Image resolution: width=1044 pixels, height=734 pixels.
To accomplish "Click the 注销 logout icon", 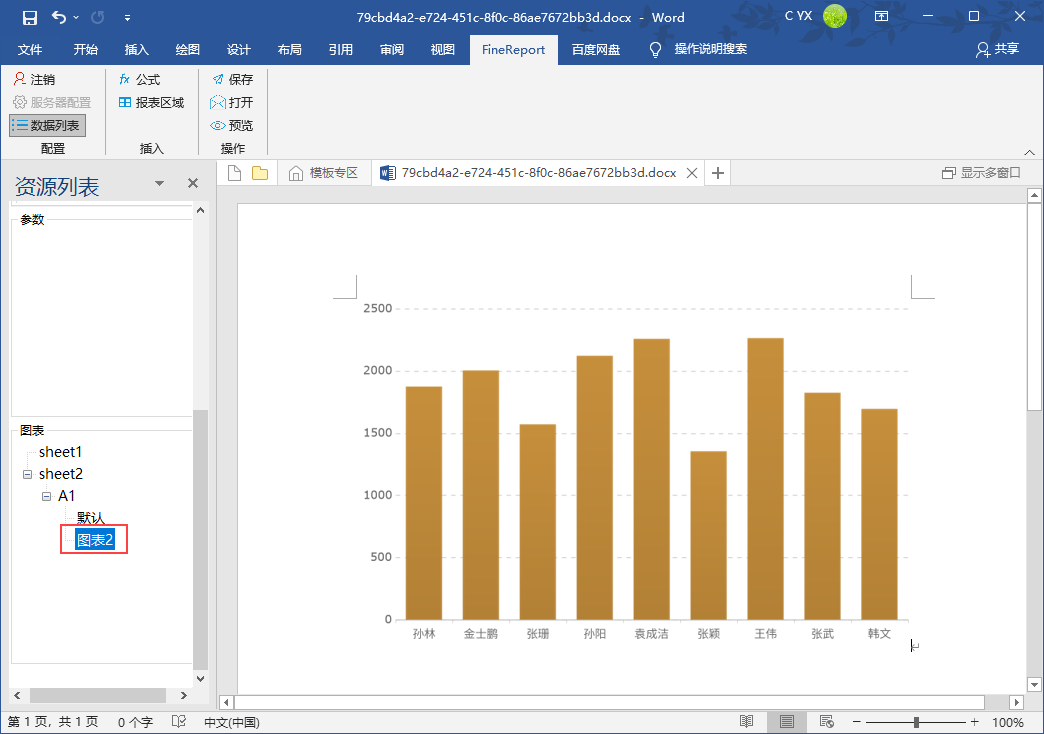I will point(19,79).
